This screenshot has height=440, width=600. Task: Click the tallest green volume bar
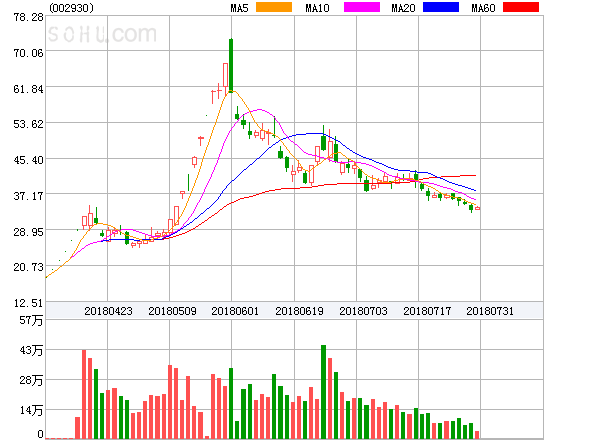pos(323,392)
